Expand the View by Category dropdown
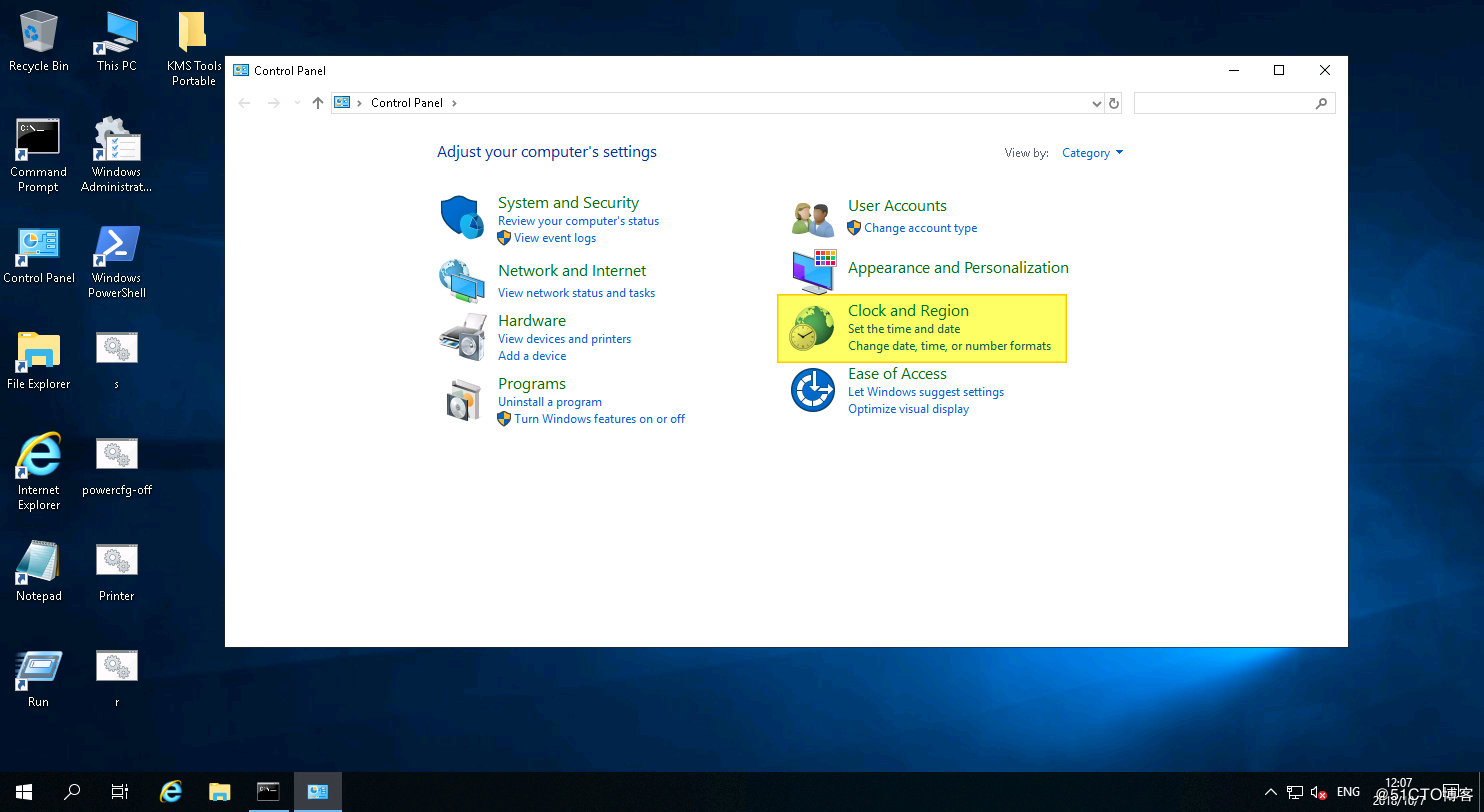1484x812 pixels. [x=1092, y=153]
